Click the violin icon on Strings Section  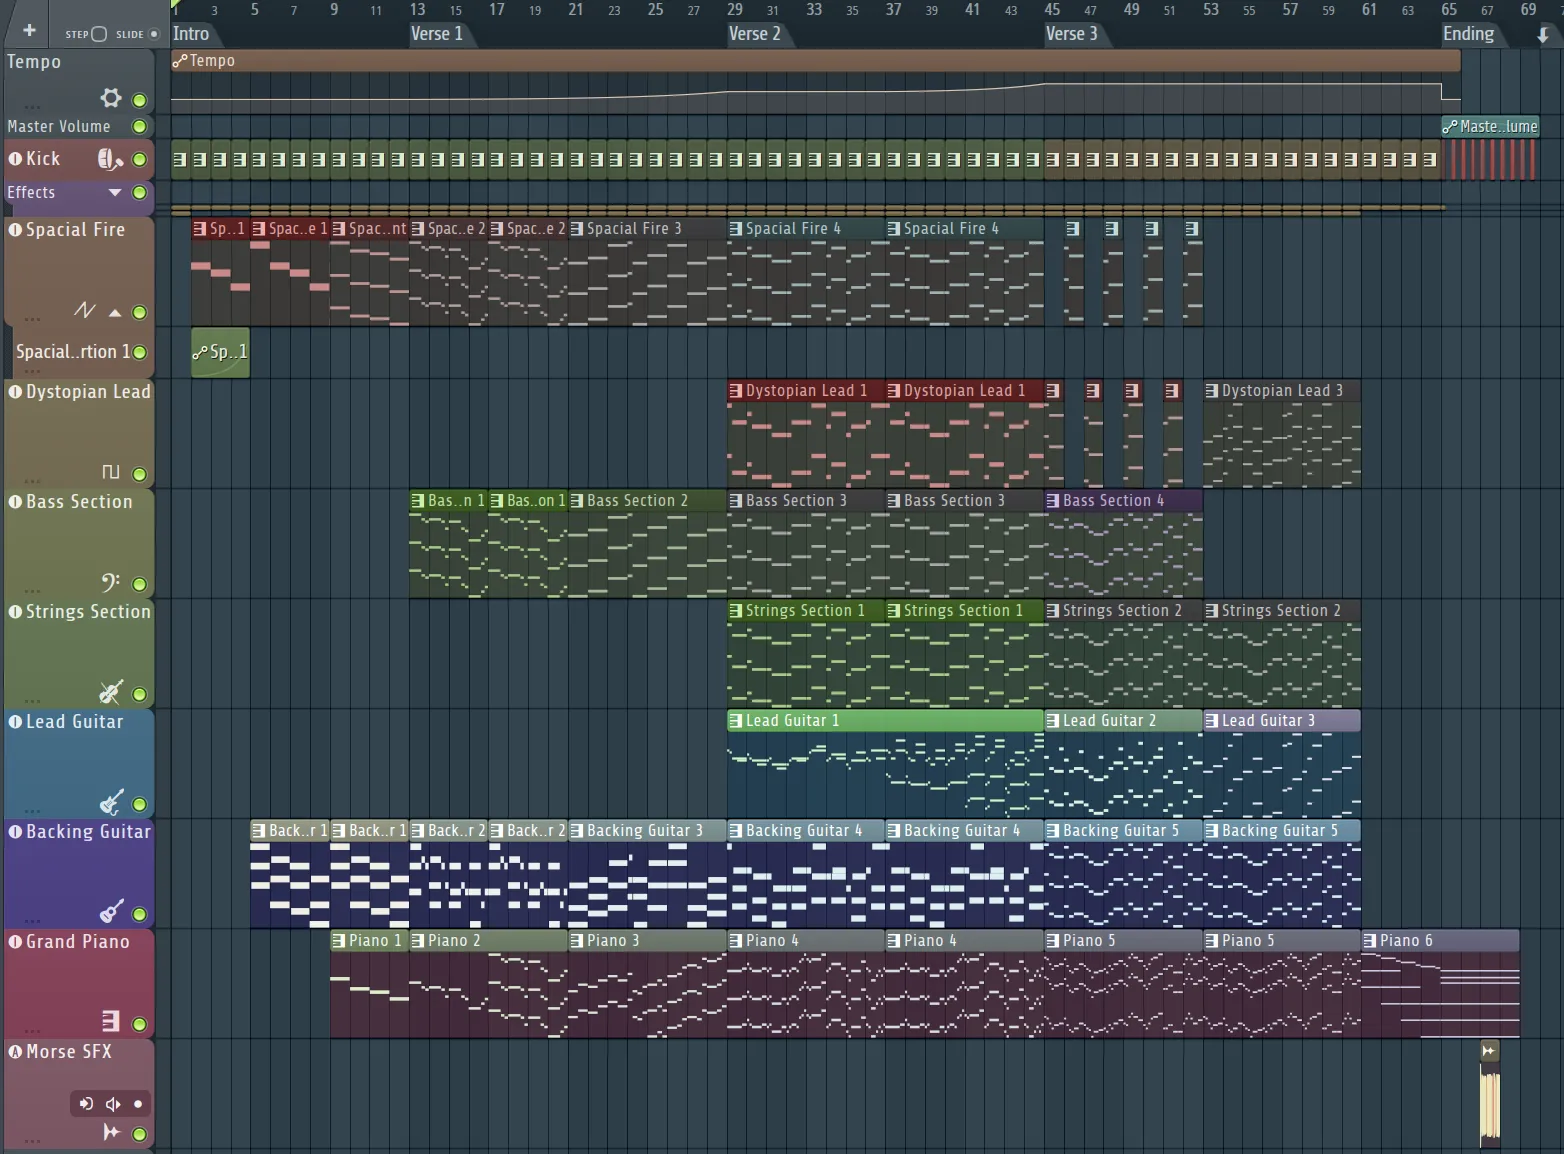tap(111, 692)
